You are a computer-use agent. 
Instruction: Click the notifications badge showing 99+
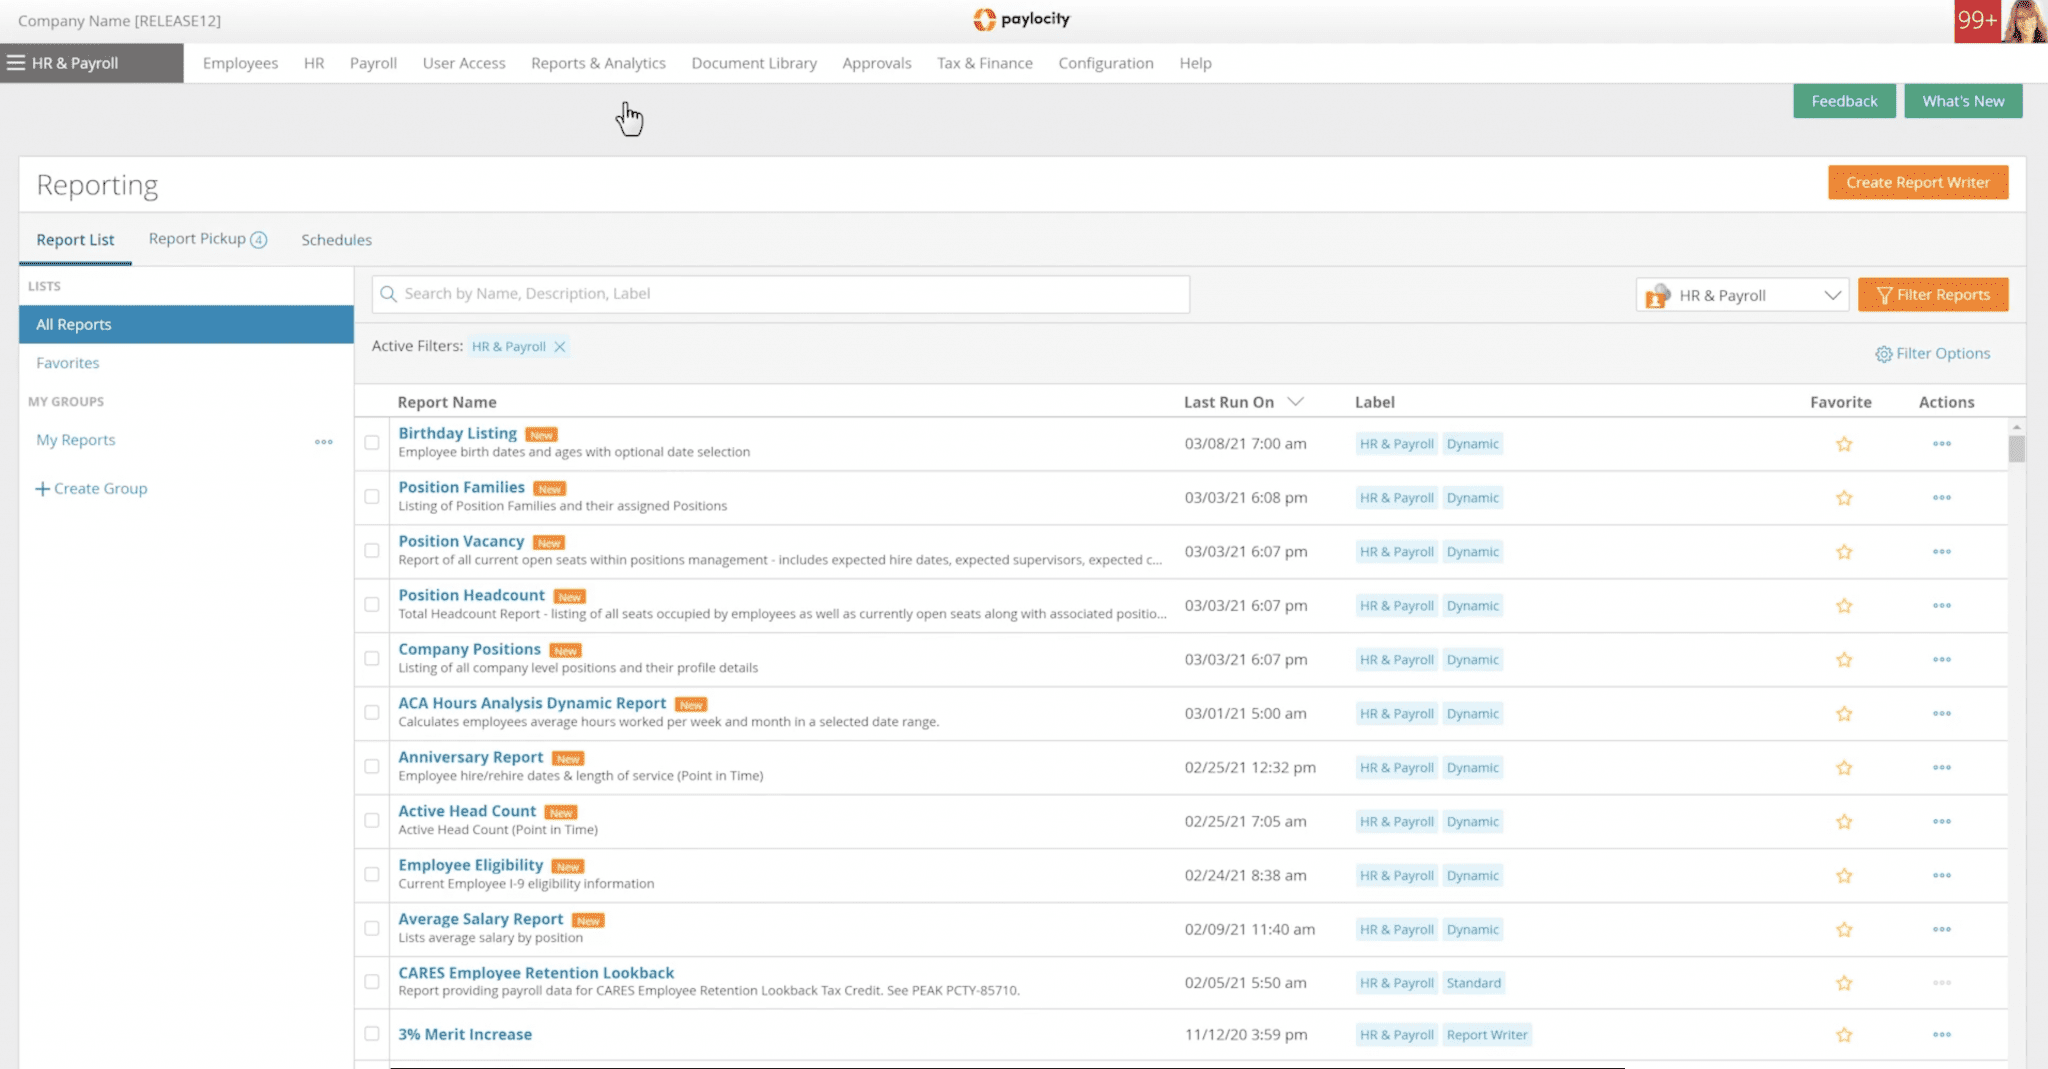tap(1977, 21)
